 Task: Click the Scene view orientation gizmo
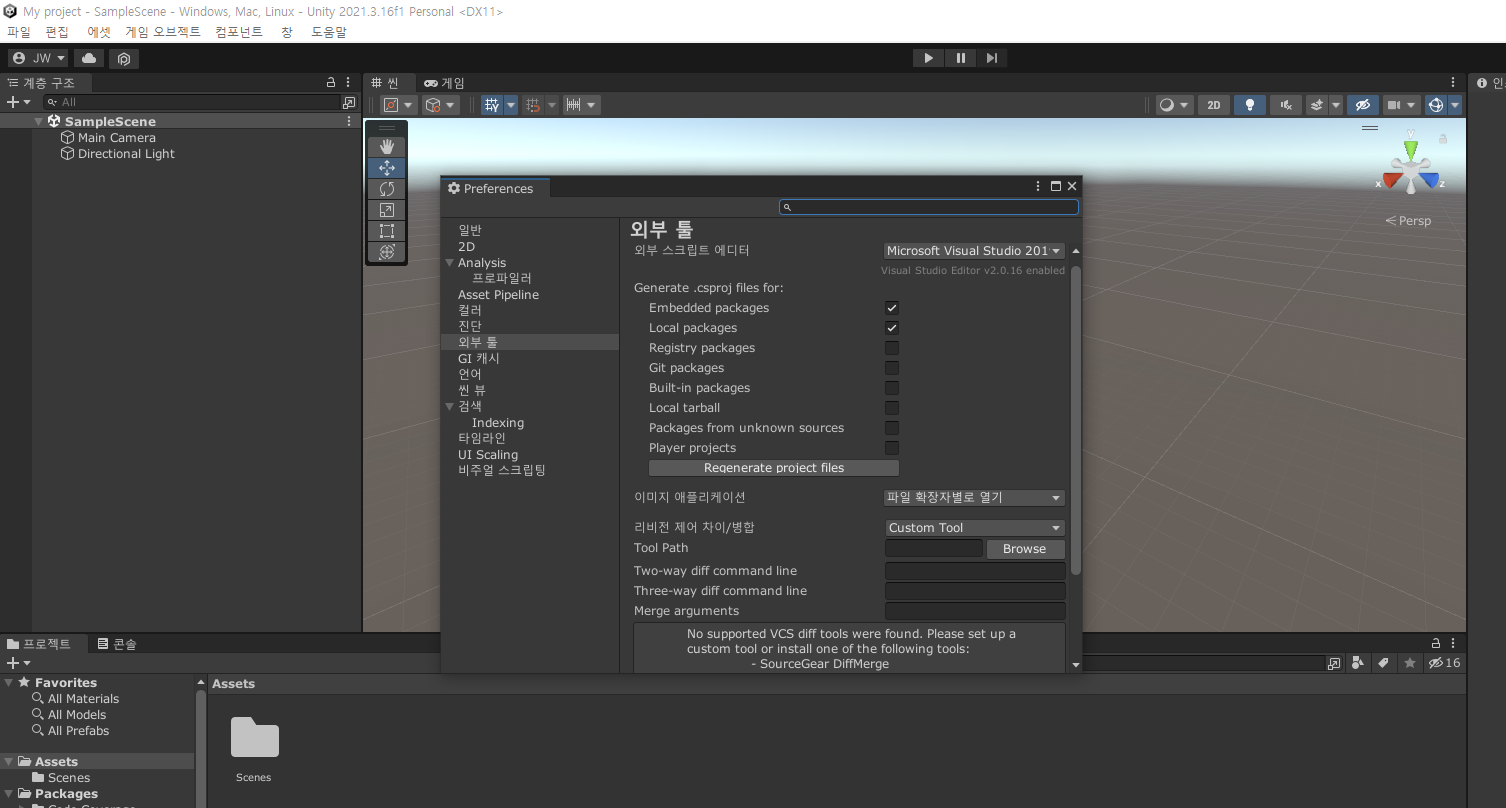click(1410, 170)
